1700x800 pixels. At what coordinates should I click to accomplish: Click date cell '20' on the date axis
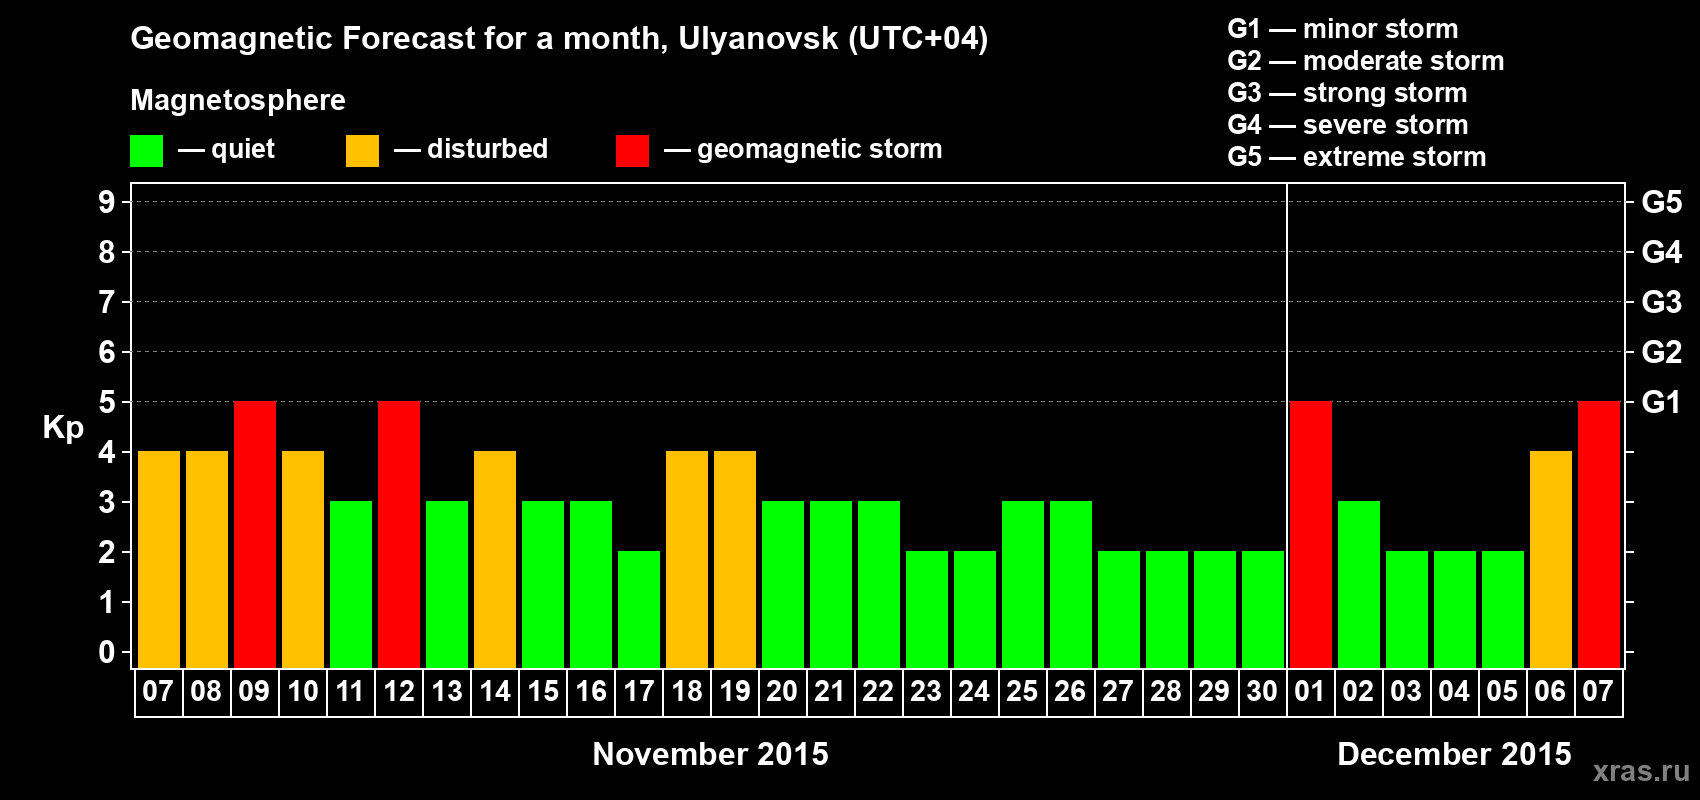[x=783, y=692]
